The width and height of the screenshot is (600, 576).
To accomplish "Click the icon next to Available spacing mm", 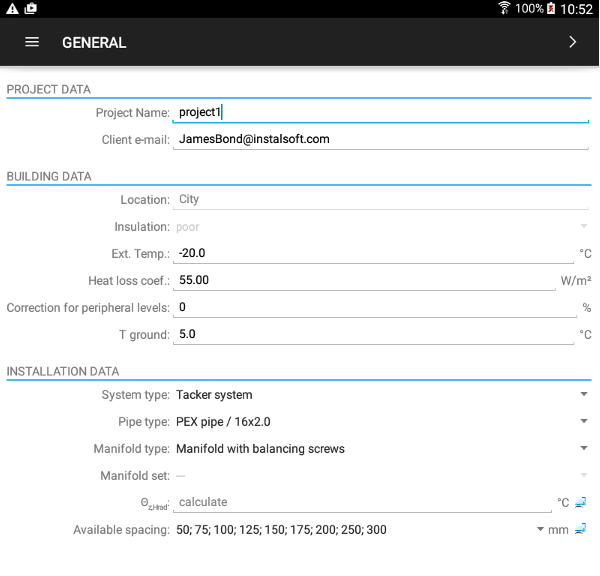I will (581, 529).
